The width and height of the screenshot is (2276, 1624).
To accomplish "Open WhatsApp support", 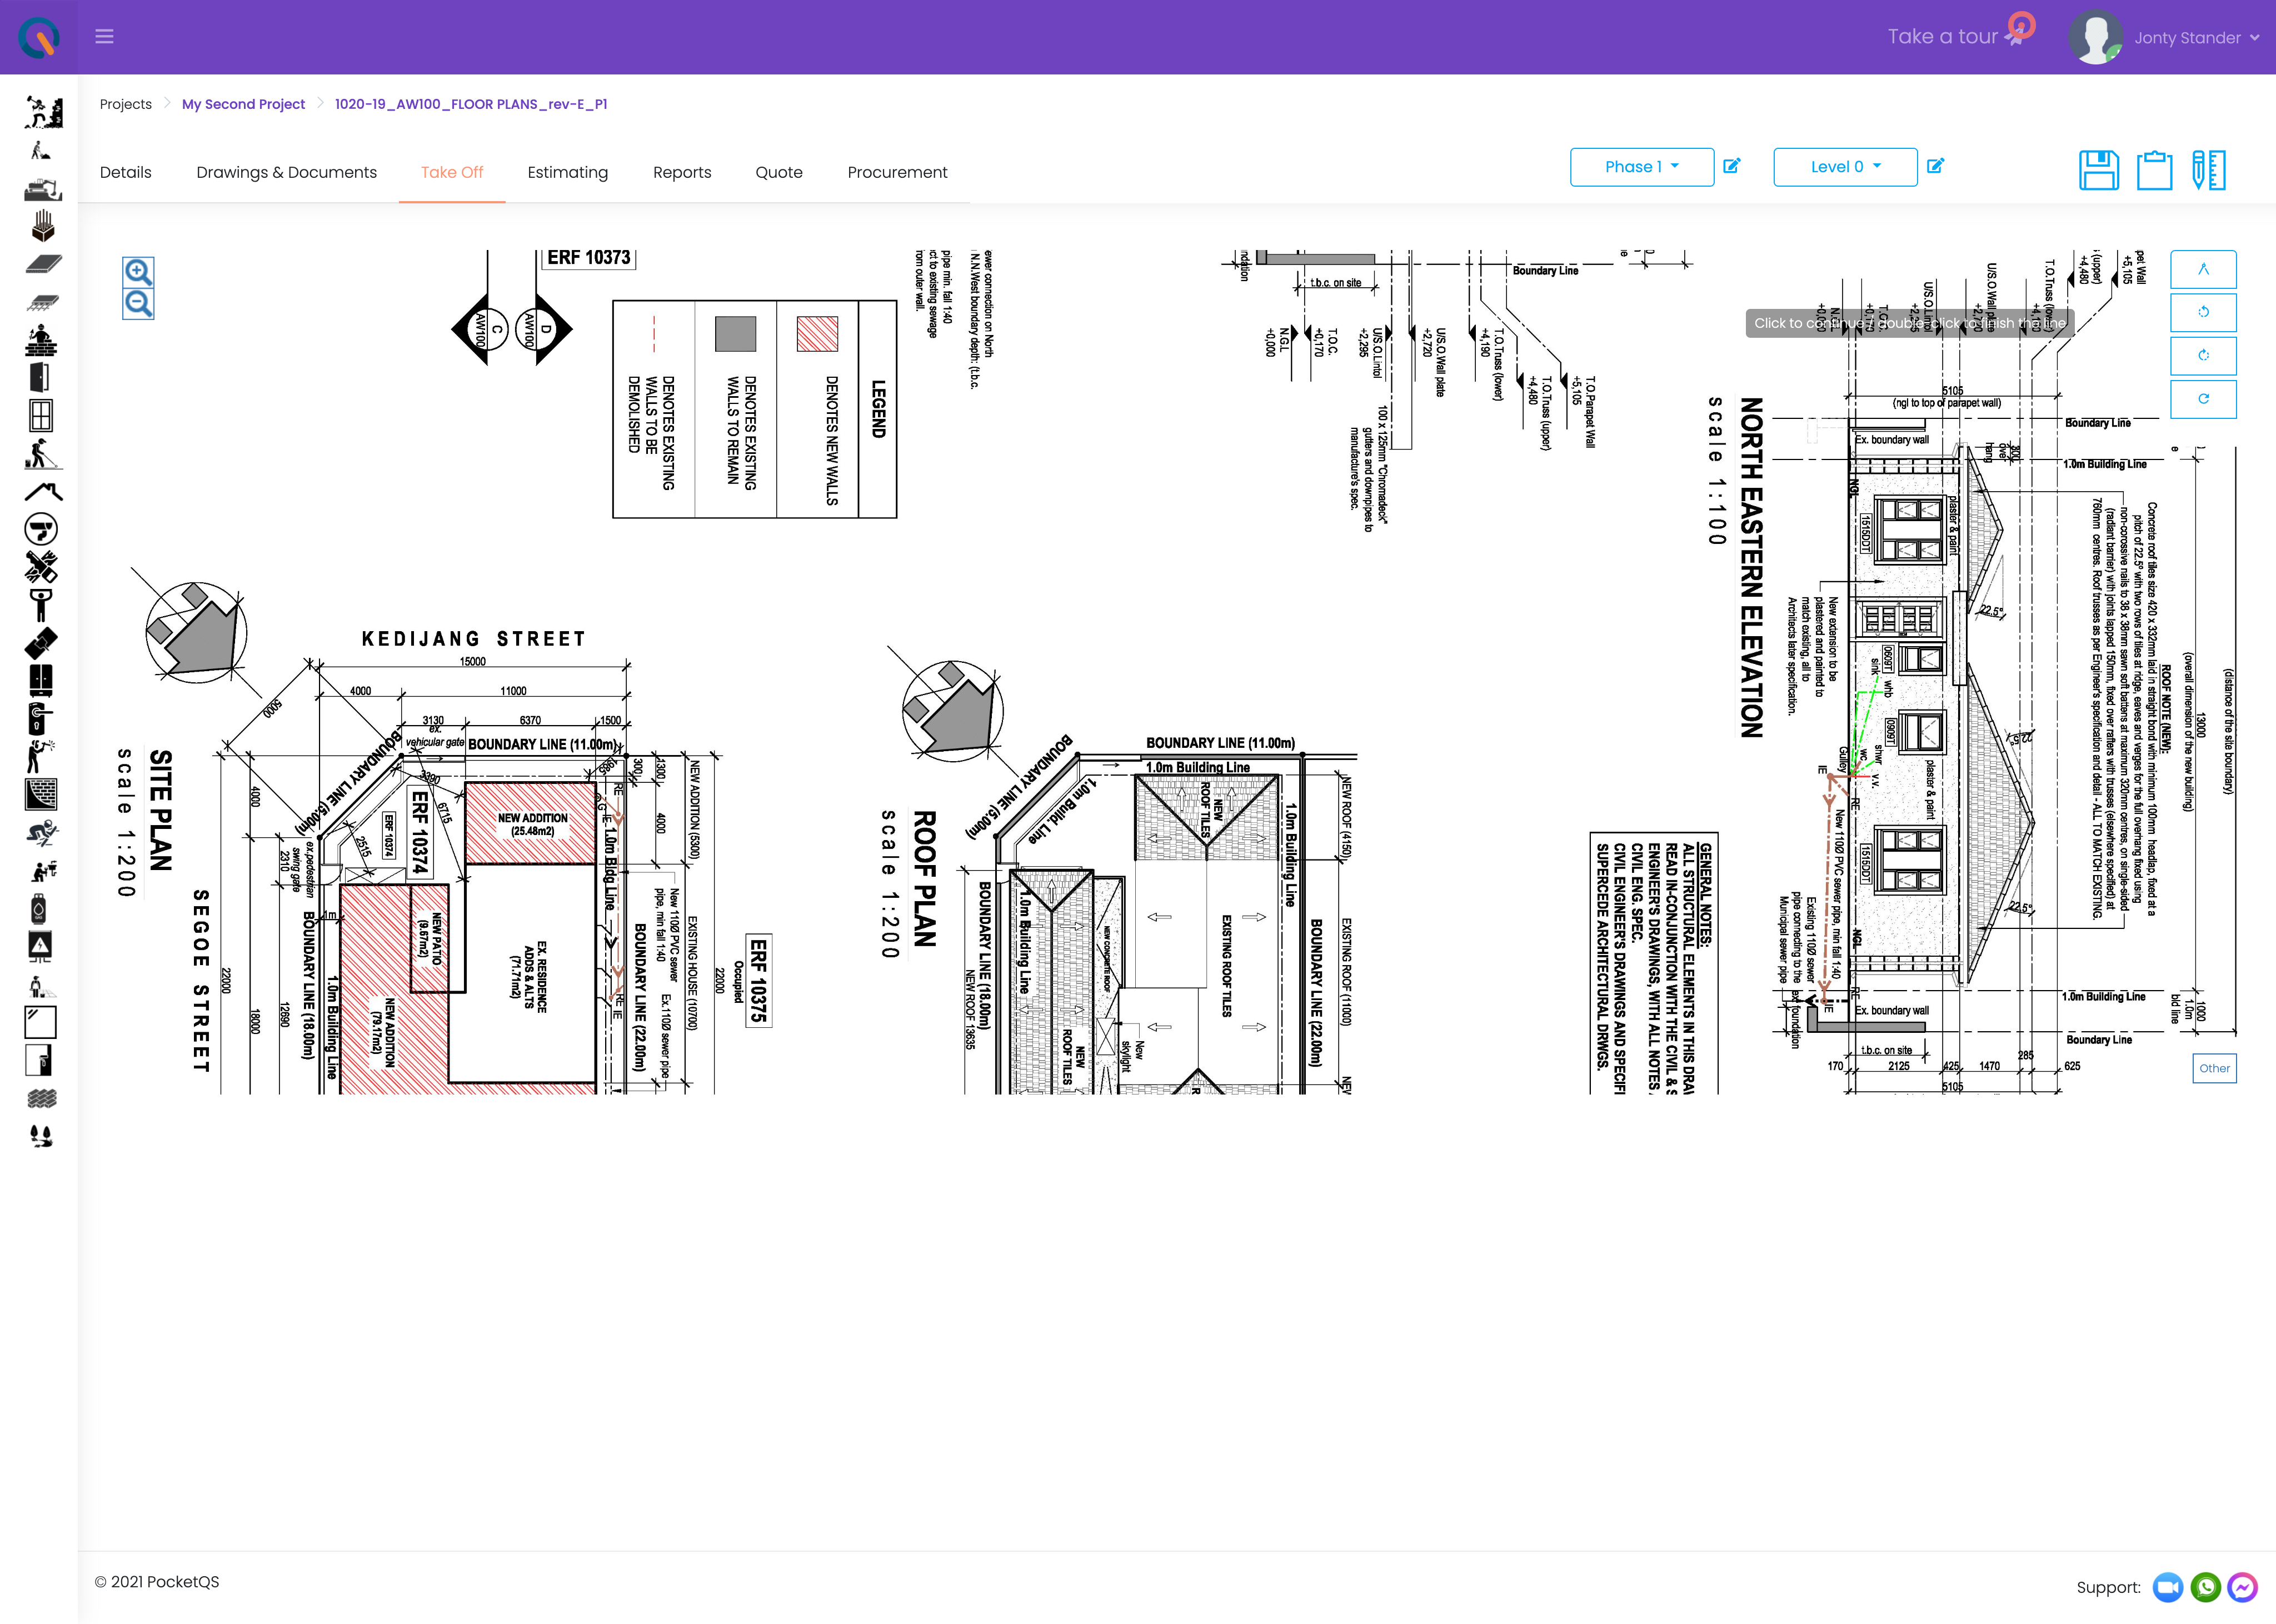I will (x=2206, y=1587).
